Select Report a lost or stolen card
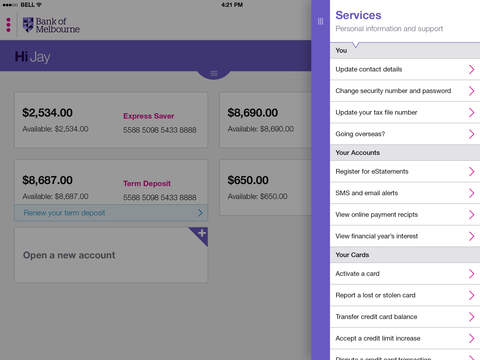 (x=405, y=295)
